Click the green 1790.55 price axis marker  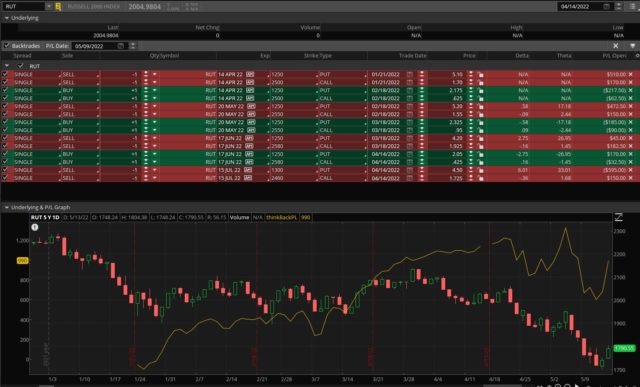pyautogui.click(x=624, y=348)
